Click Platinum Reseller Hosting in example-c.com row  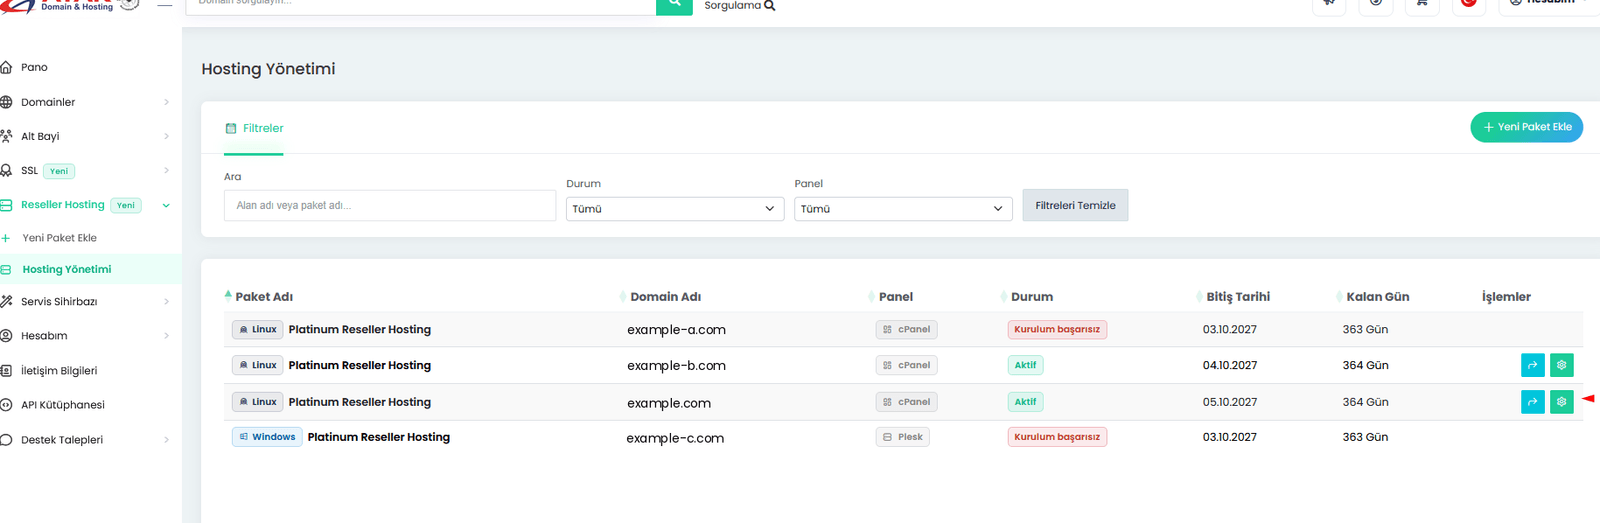379,437
